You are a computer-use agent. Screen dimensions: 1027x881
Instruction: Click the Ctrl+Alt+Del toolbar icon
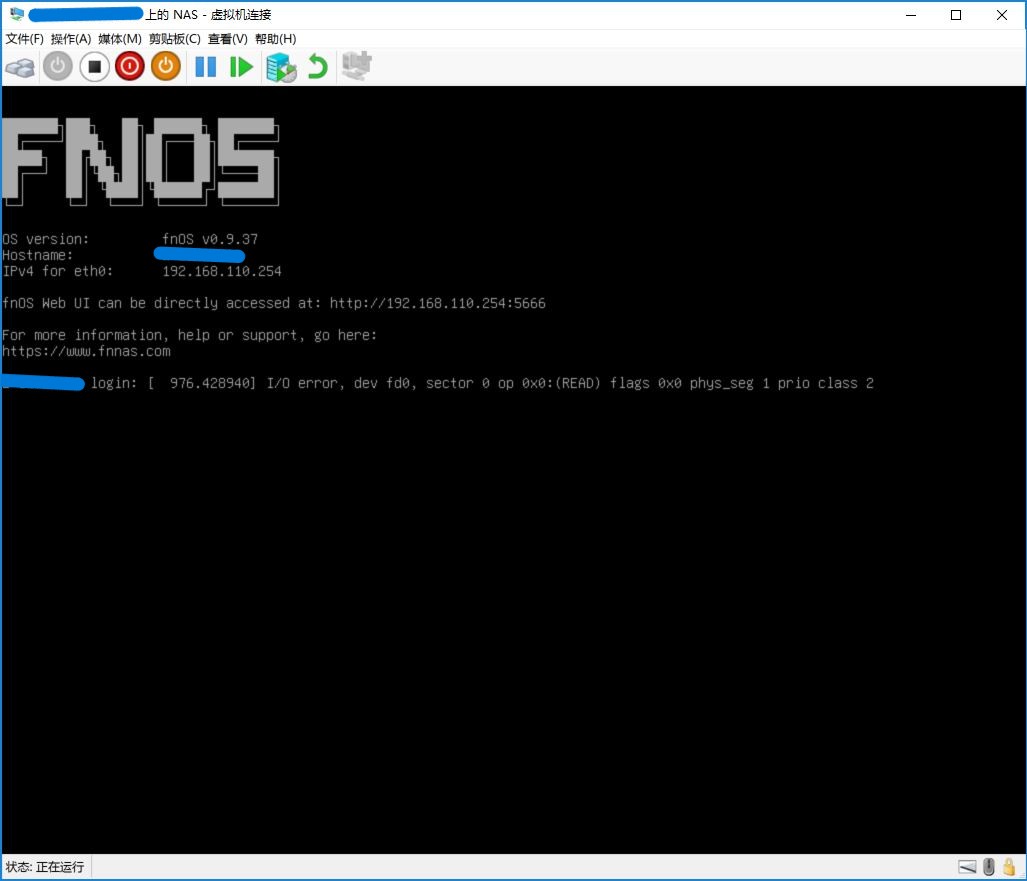pos(20,67)
